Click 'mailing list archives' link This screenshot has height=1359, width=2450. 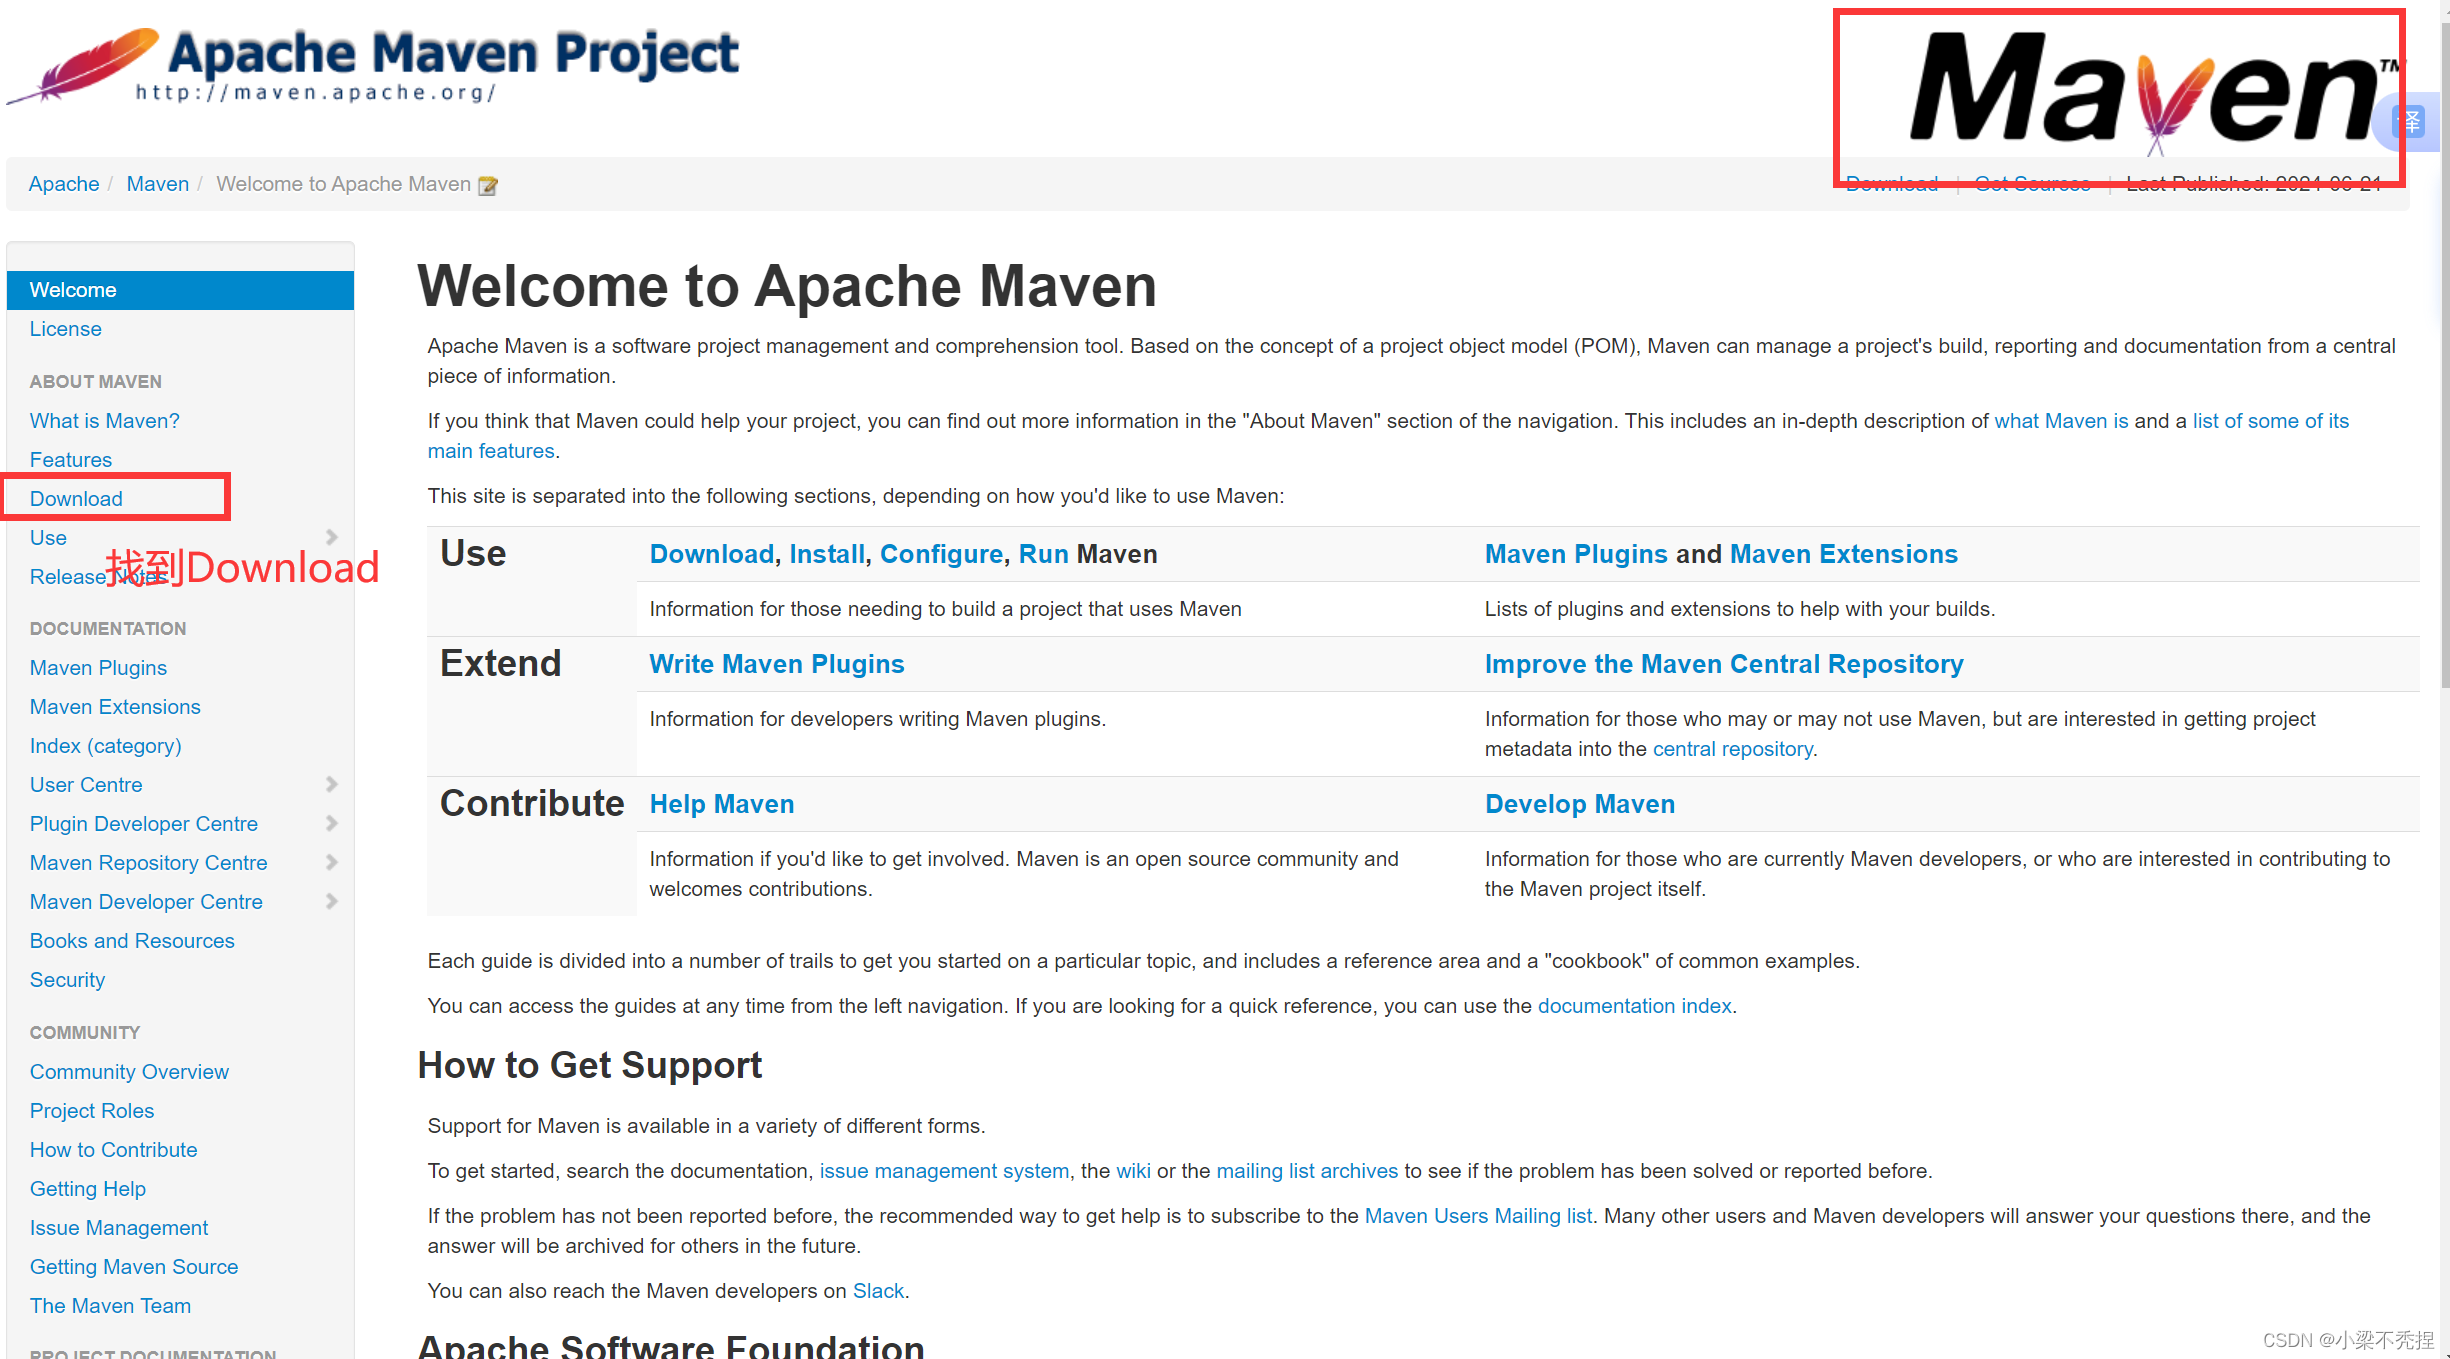(x=1307, y=1171)
